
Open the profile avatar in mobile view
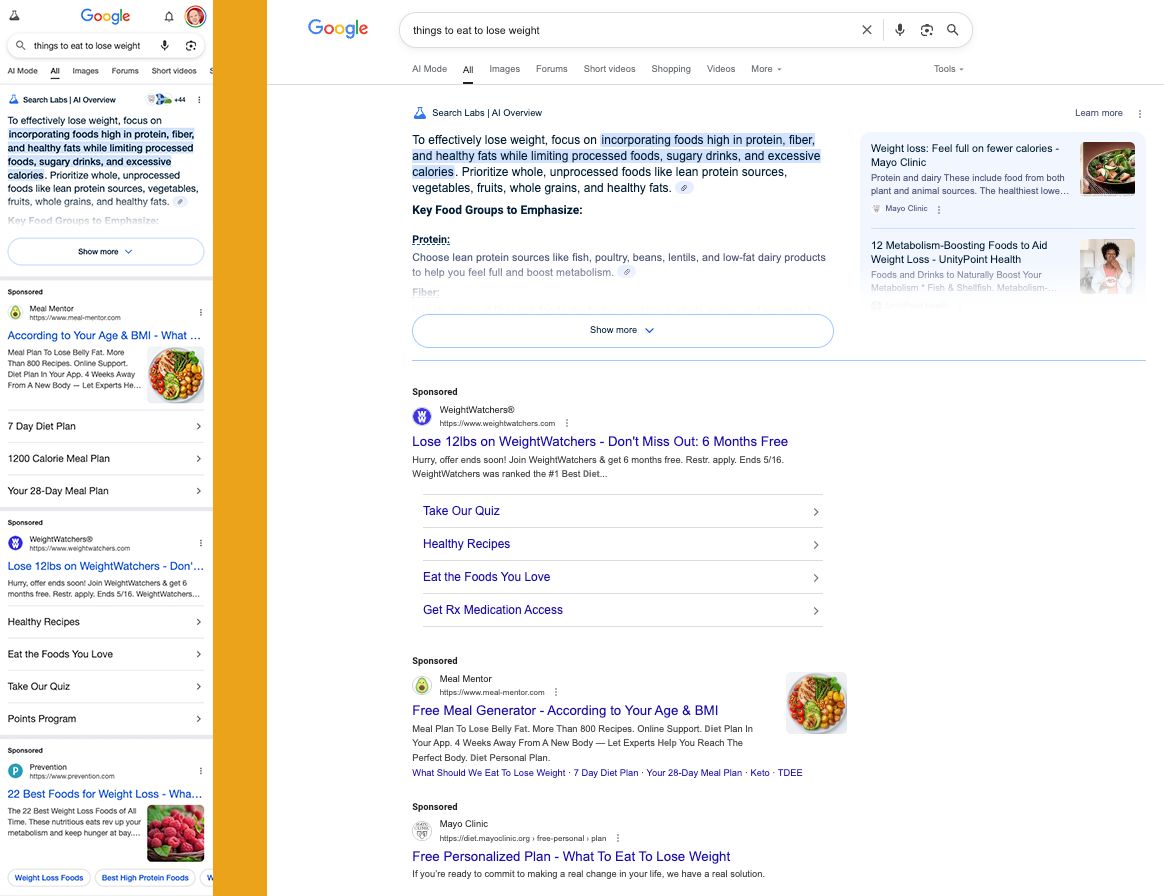tap(195, 16)
